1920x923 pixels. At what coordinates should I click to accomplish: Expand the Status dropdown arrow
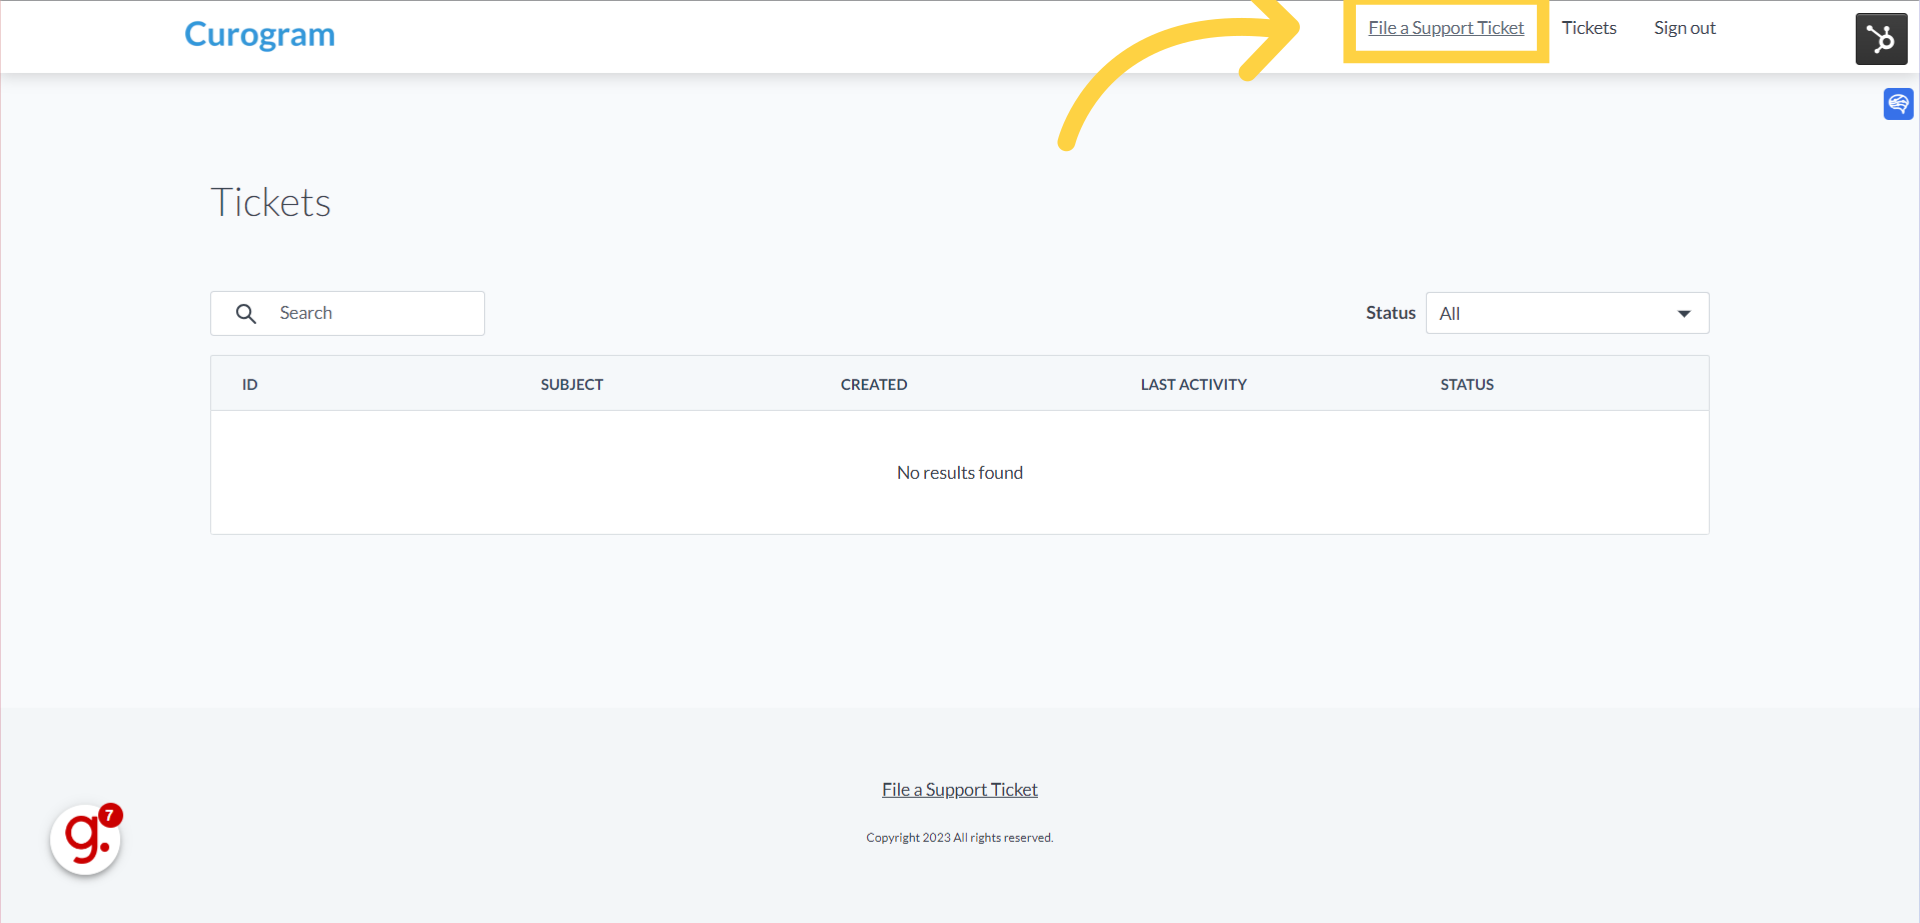tap(1685, 313)
